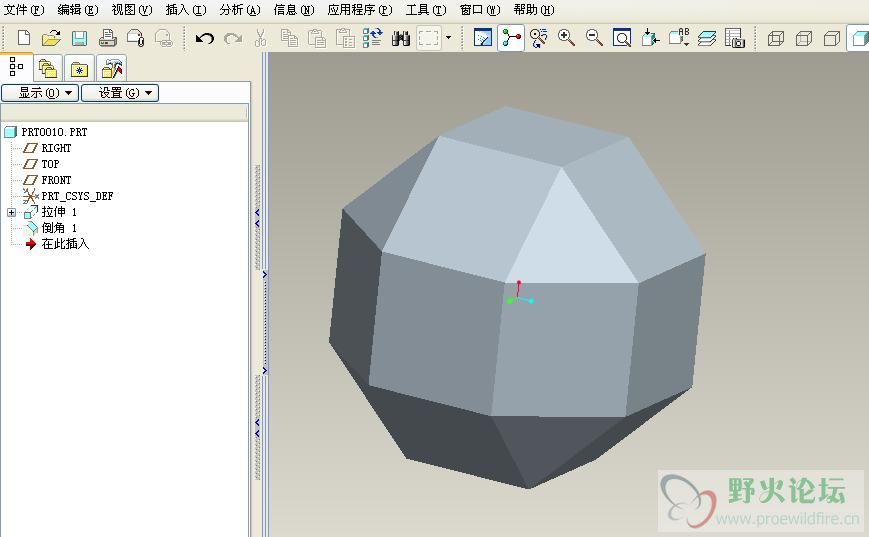Open the 编辑(E) menu
The height and width of the screenshot is (537, 869).
78,10
